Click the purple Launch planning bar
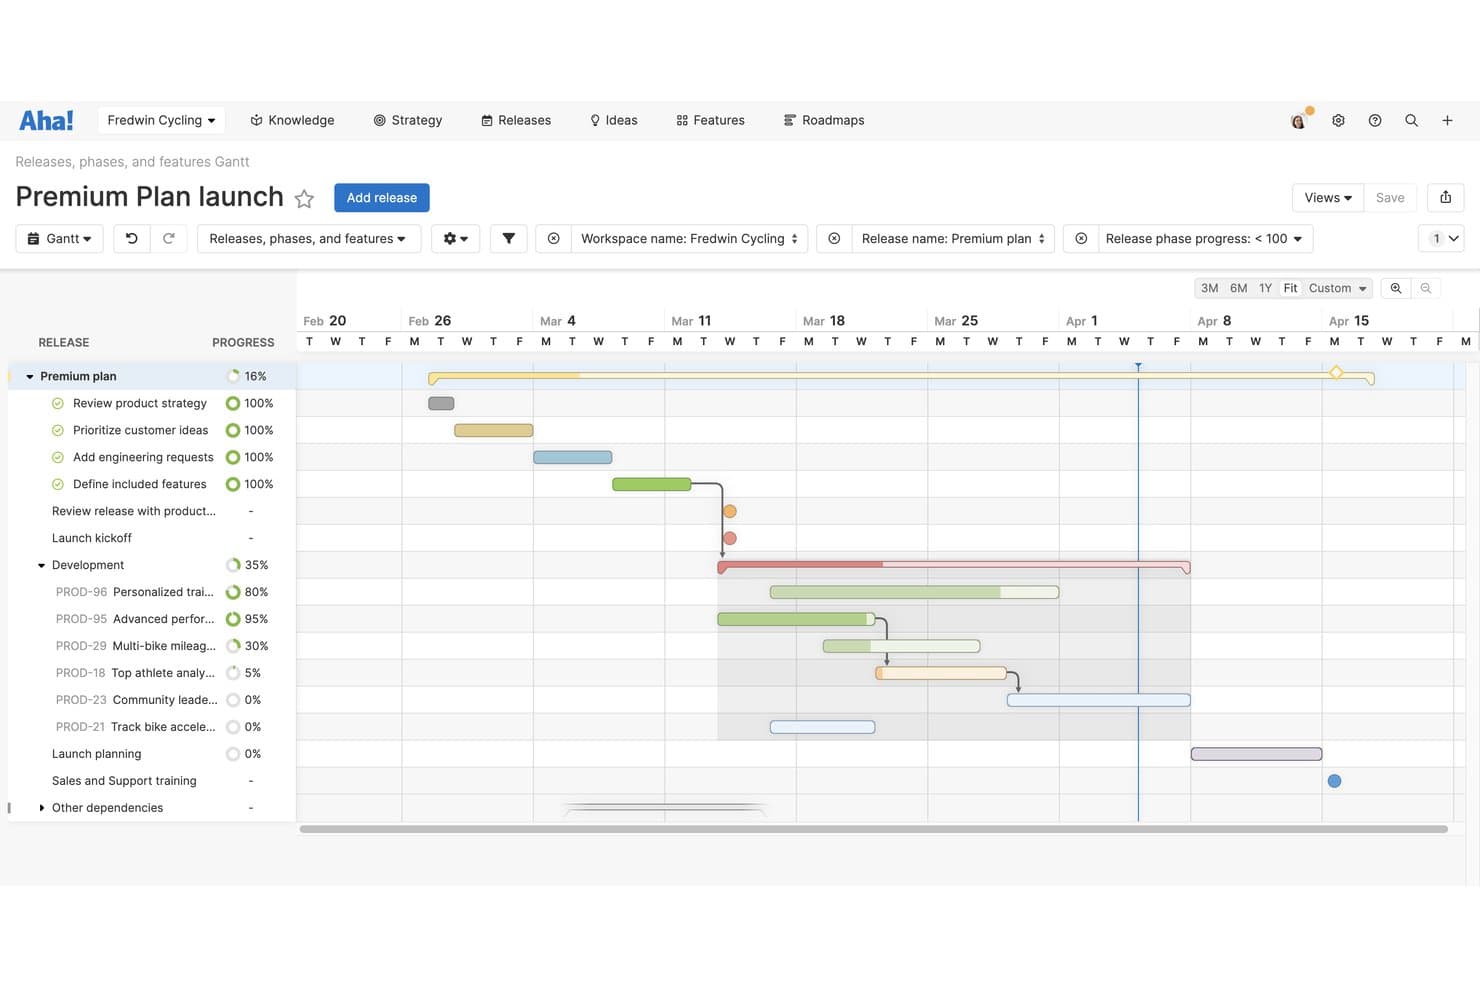 point(1256,754)
